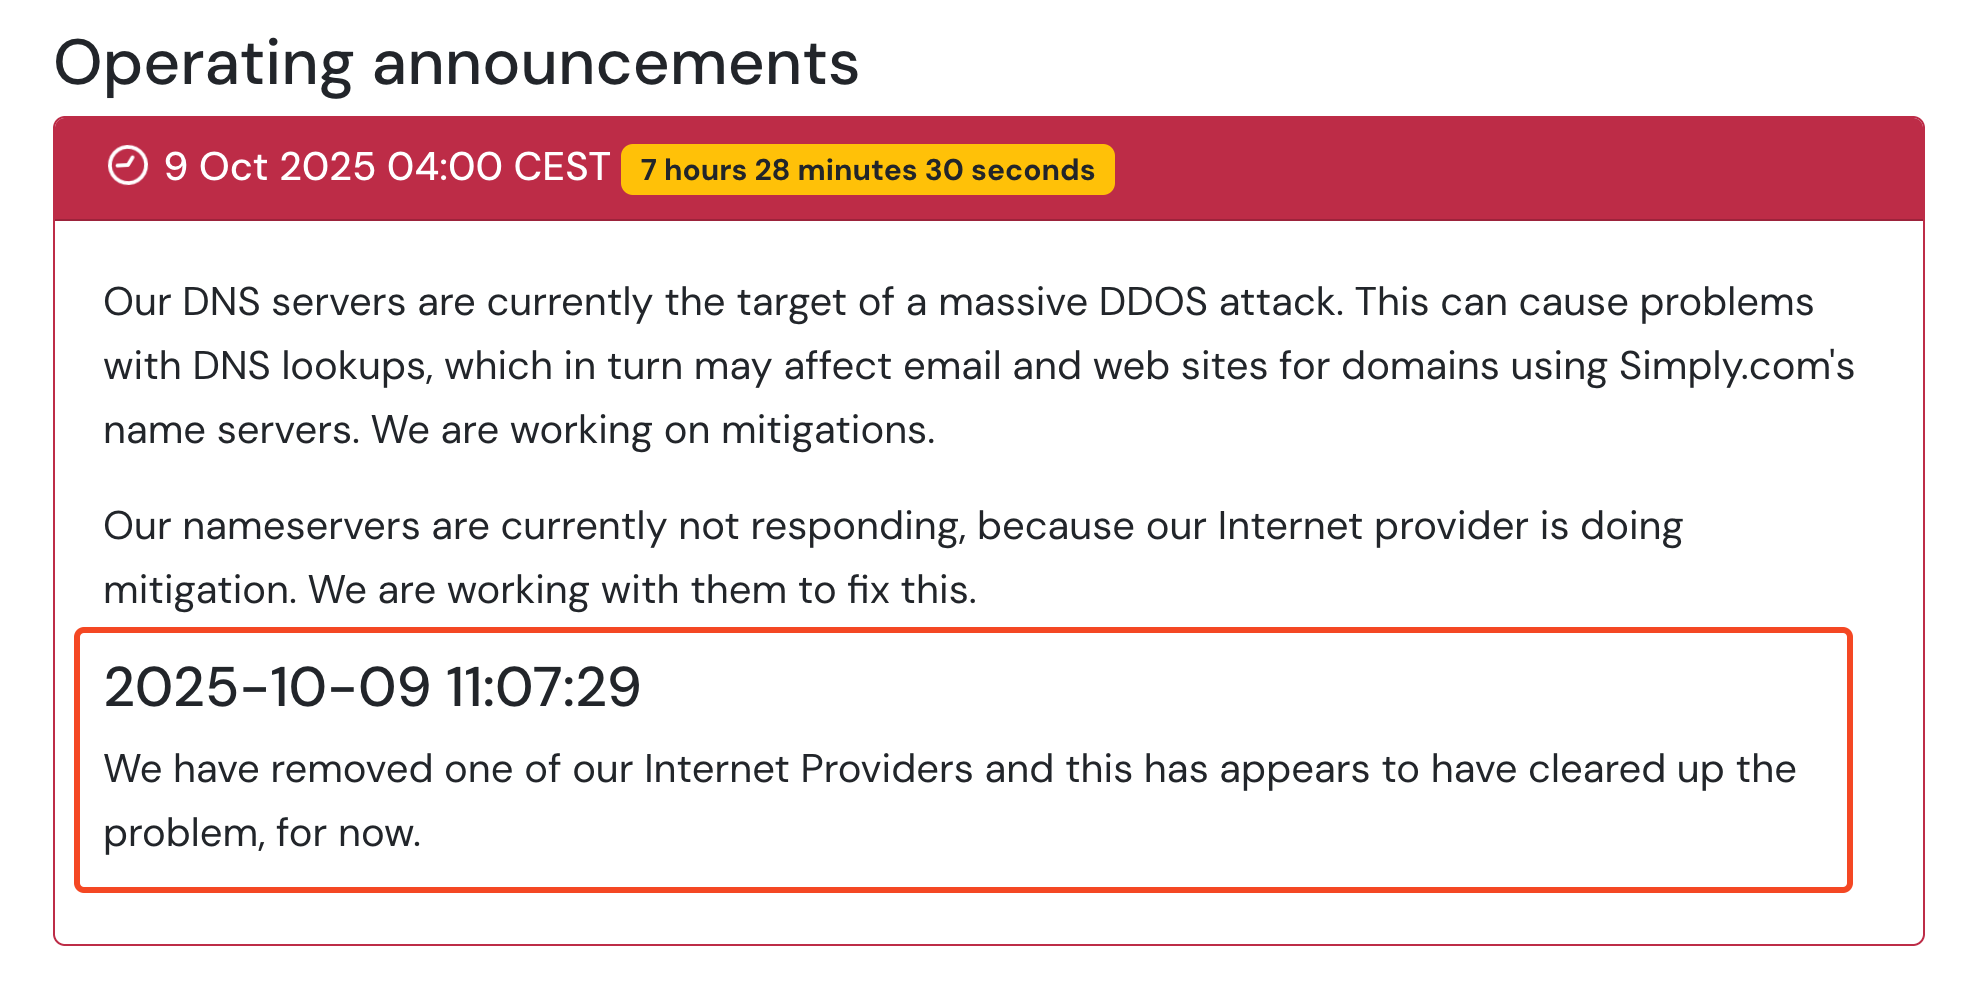
Task: Click the "problem, for now." closing text
Action: [262, 833]
